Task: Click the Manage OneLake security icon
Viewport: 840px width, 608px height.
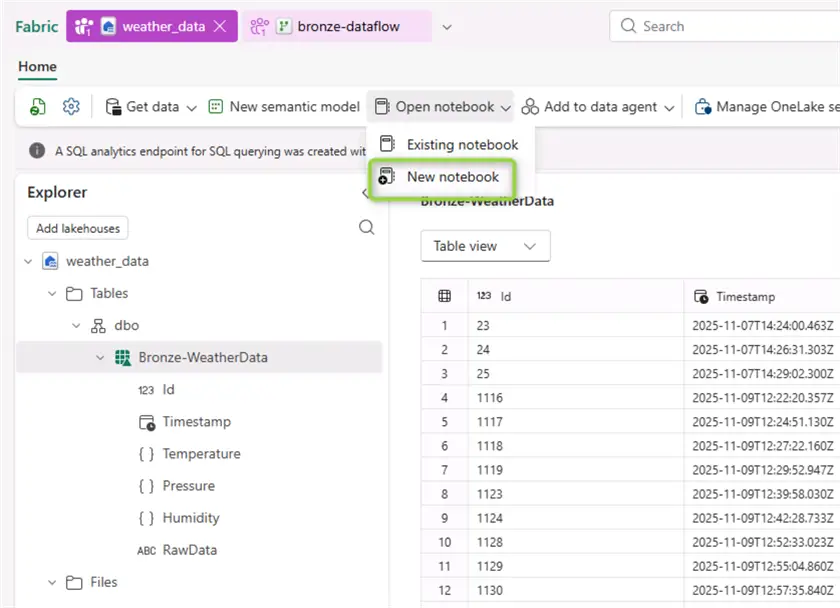Action: click(703, 107)
